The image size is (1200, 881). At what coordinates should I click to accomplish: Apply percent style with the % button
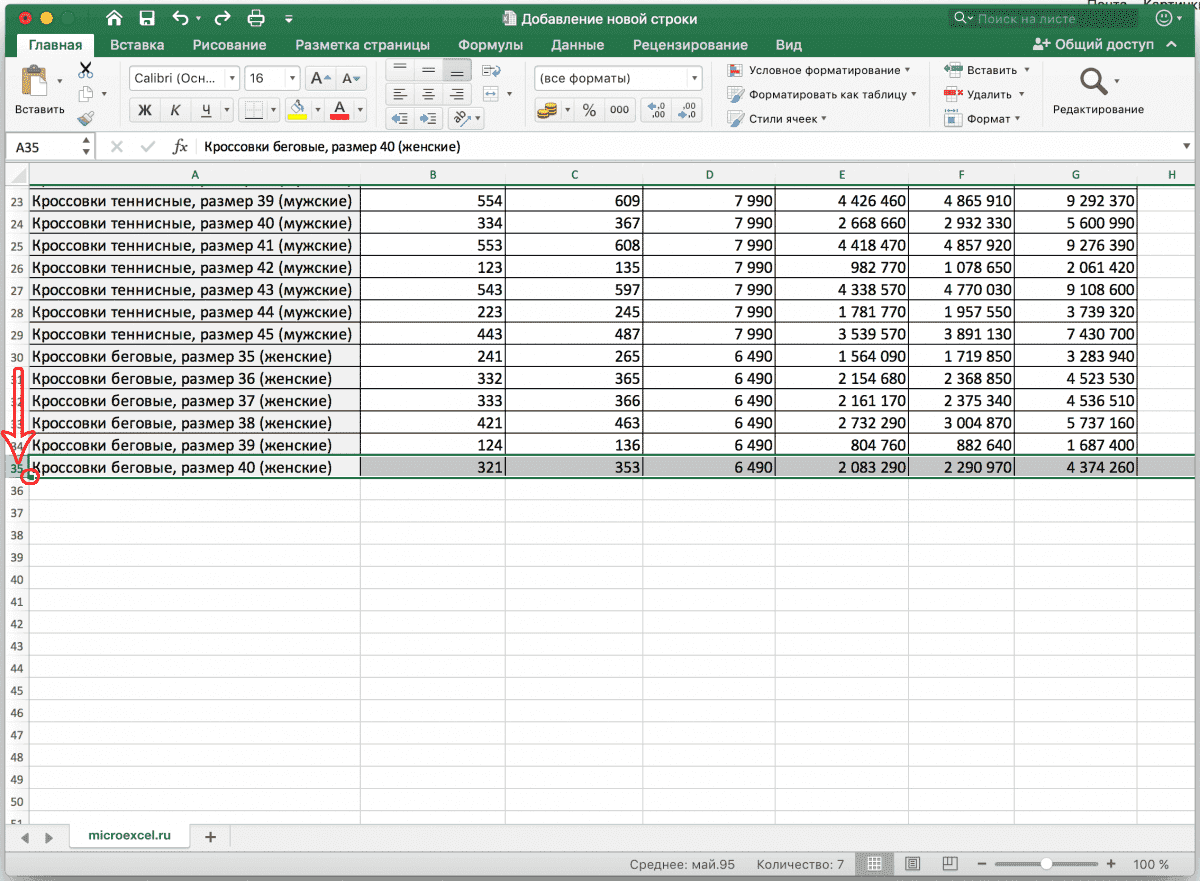[x=589, y=110]
